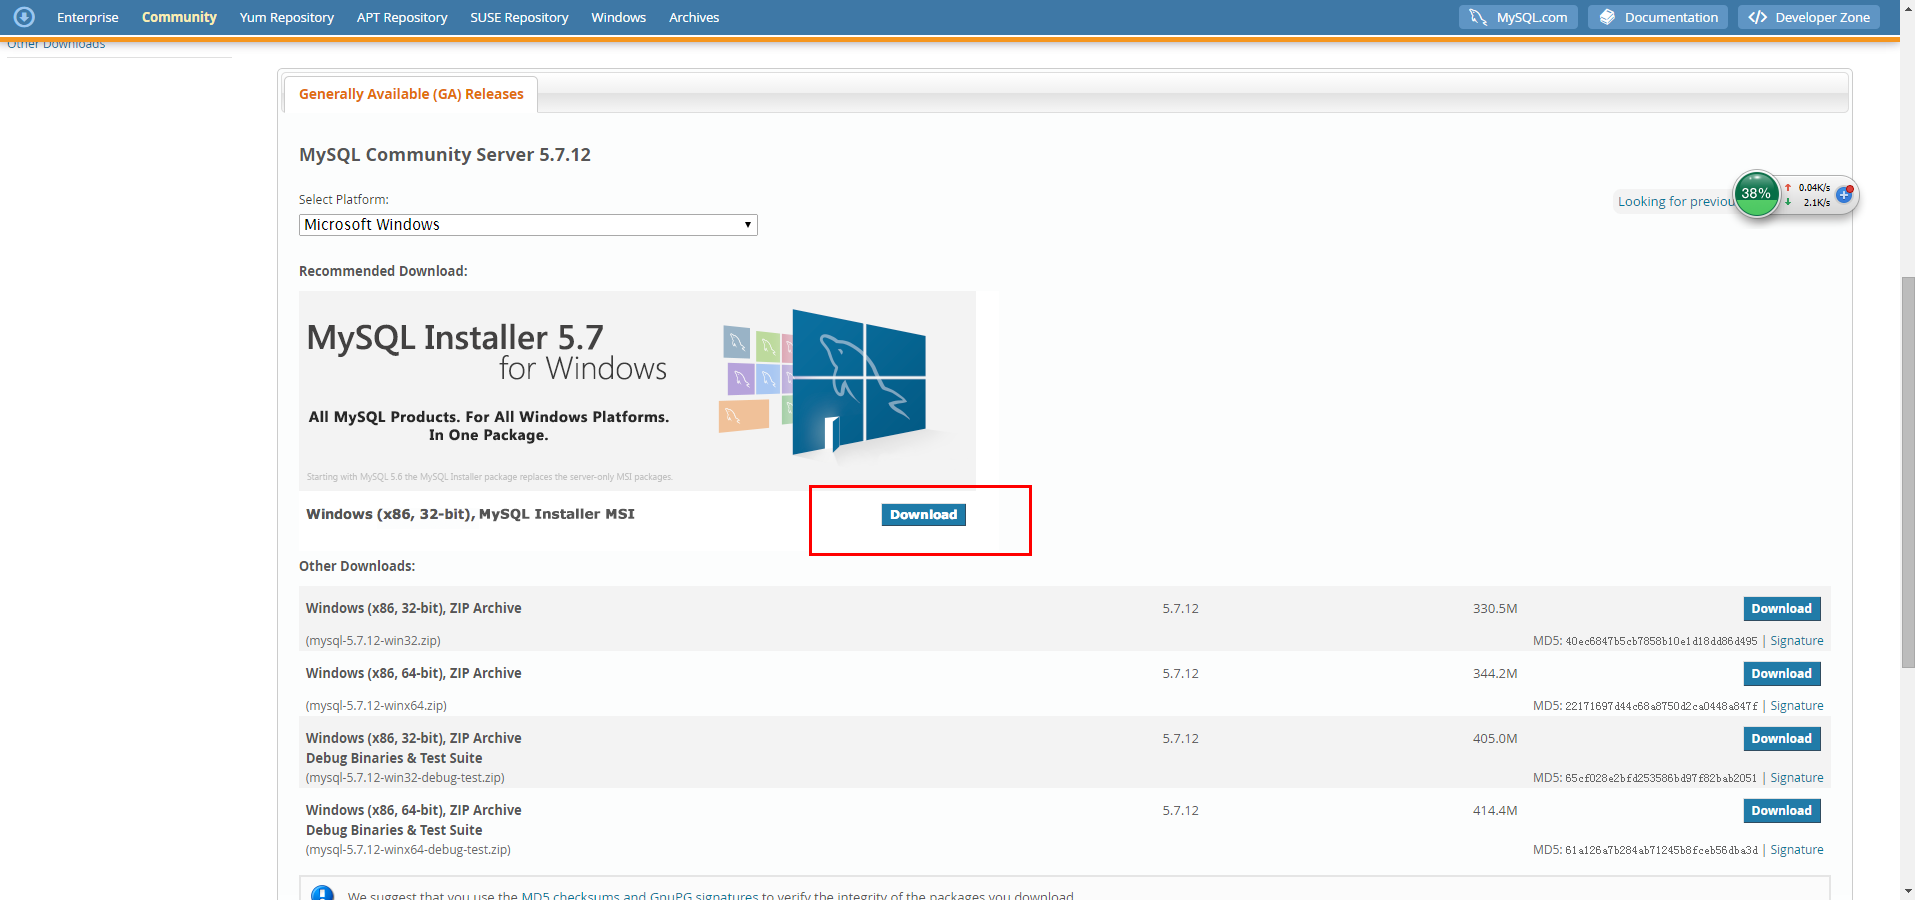Click the vertical page scrollbar thumb
This screenshot has width=1915, height=900.
coord(1907,470)
